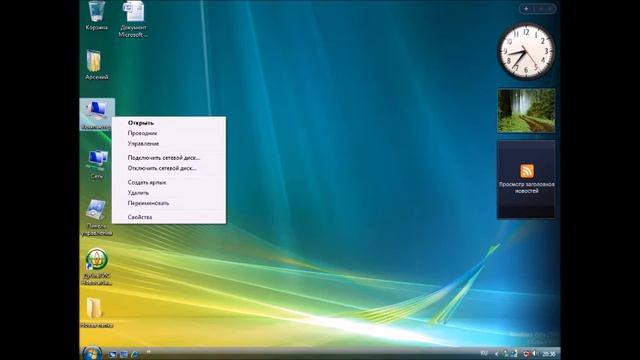
Task: Click the volume speaker tray icon
Action: 534,353
